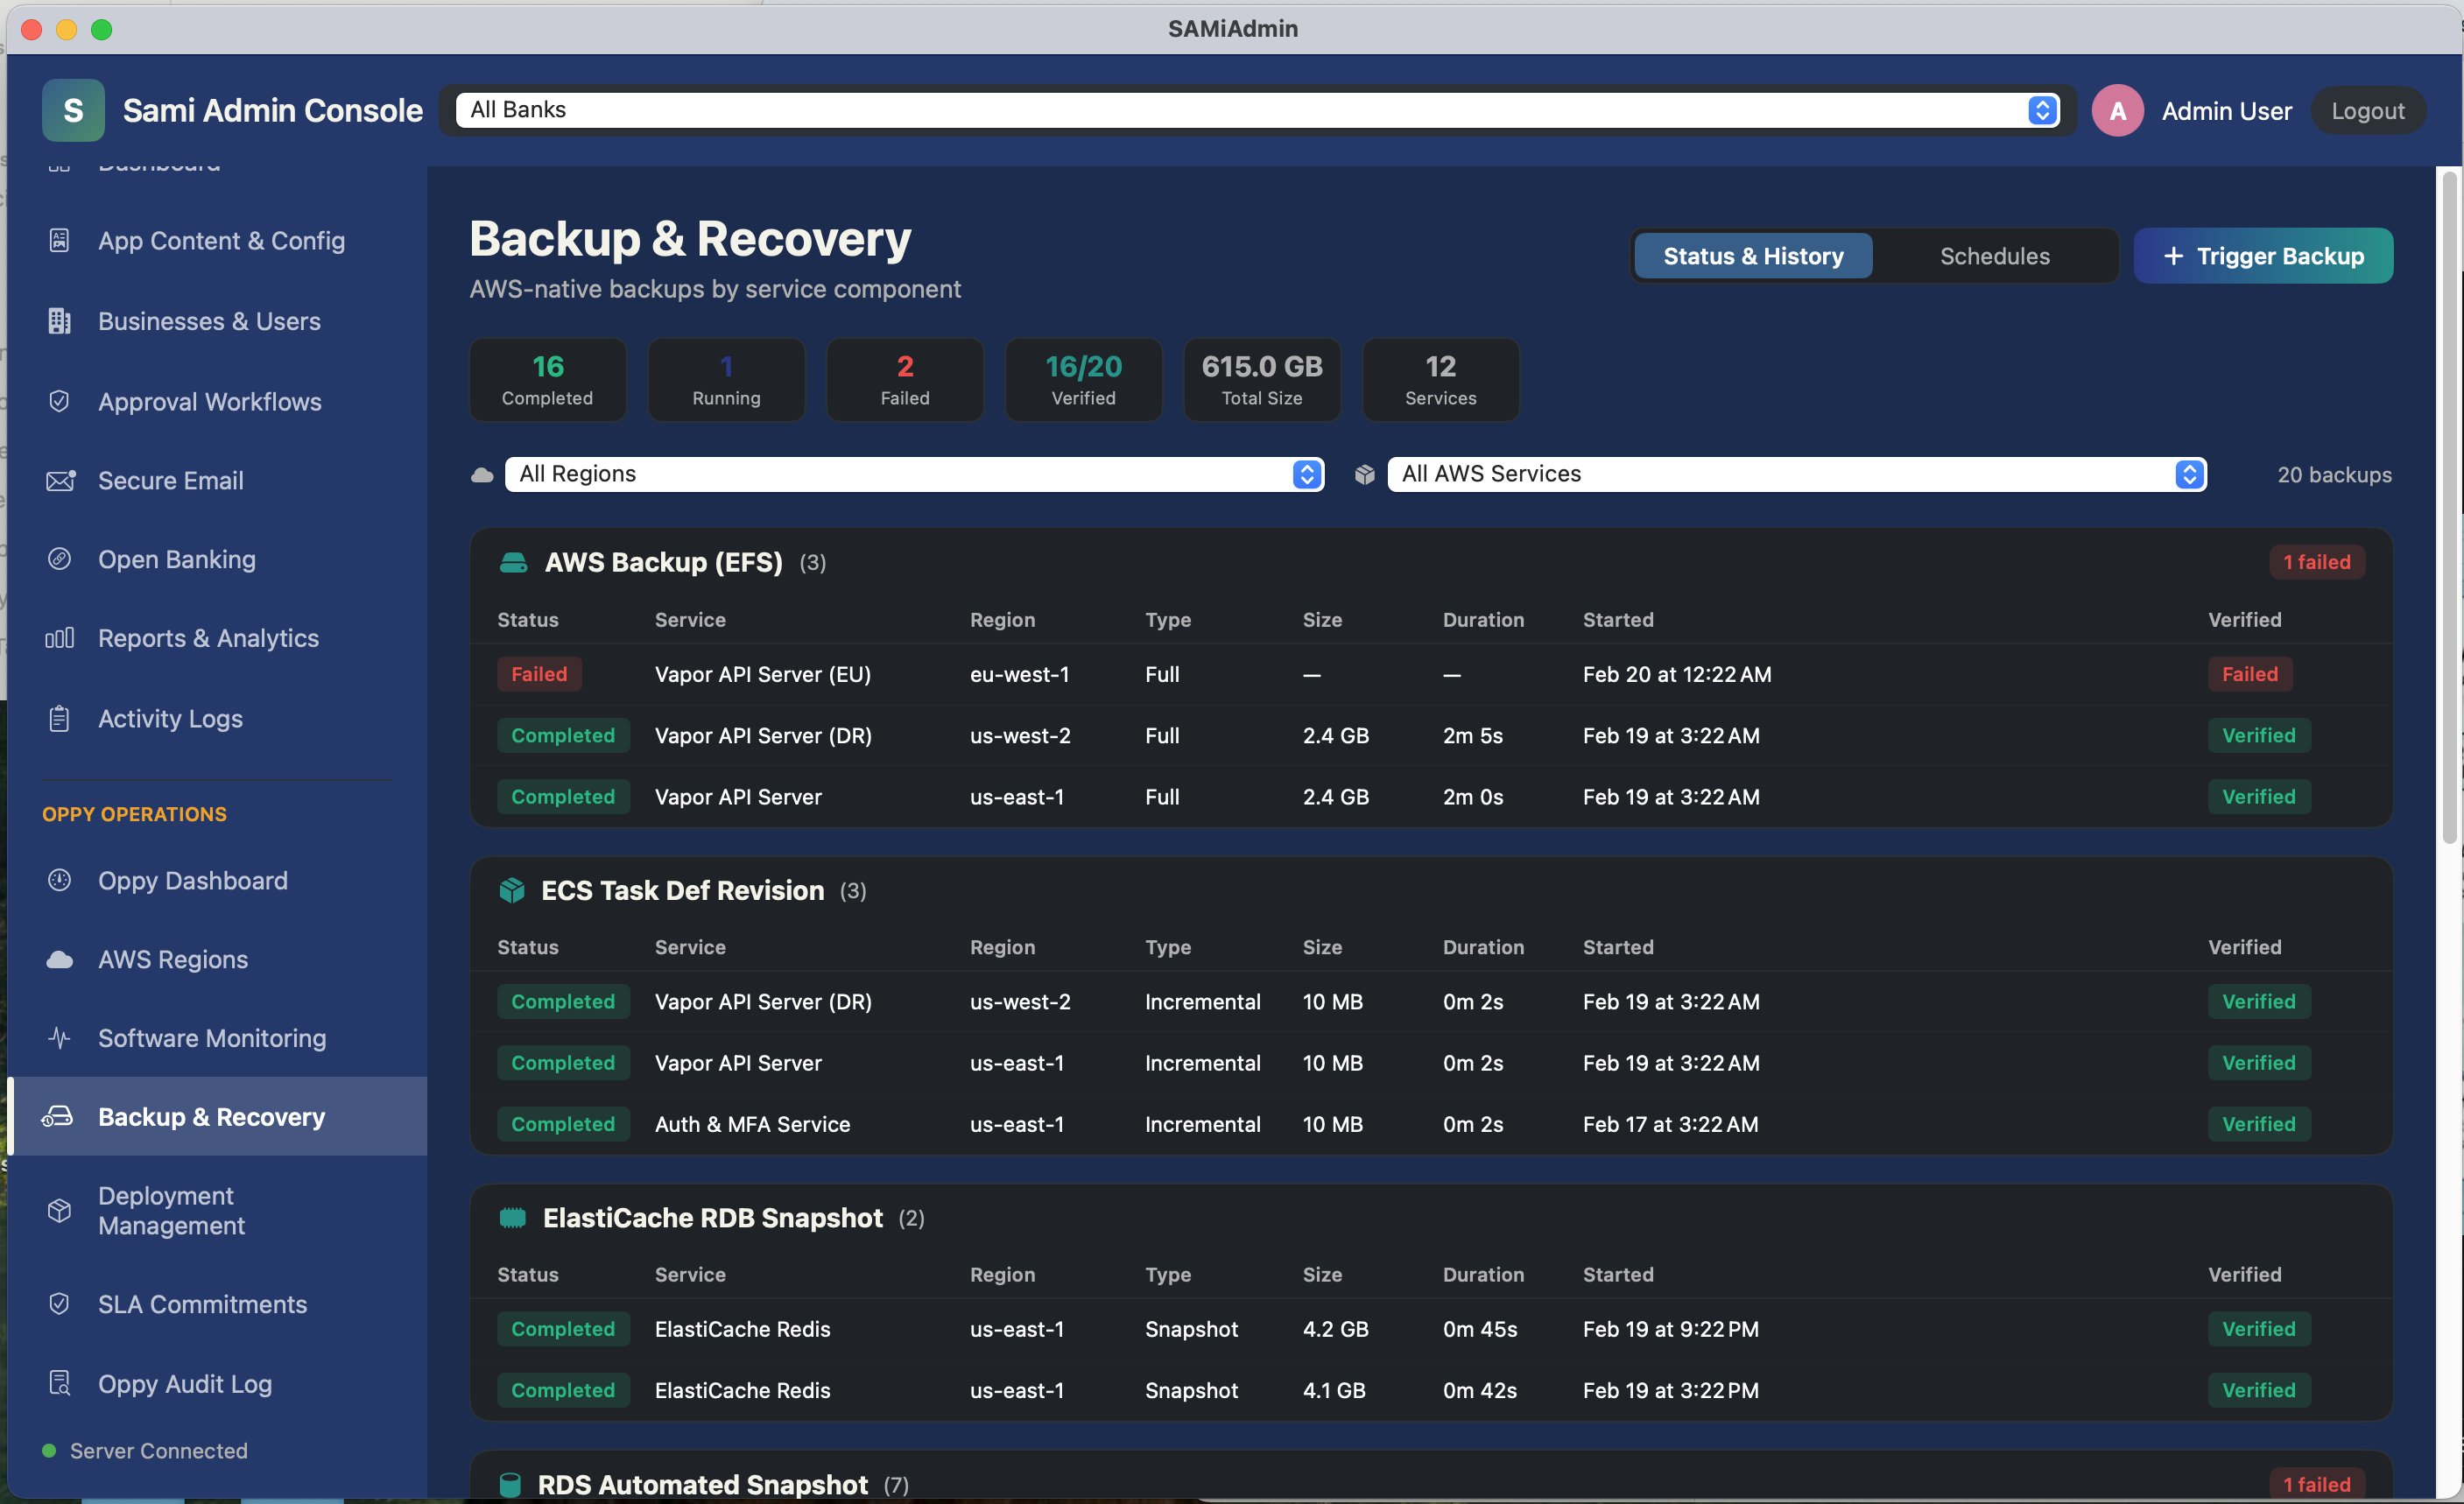Image resolution: width=2464 pixels, height=1504 pixels.
Task: Click the Activity Logs clipboard icon
Action: click(60, 718)
